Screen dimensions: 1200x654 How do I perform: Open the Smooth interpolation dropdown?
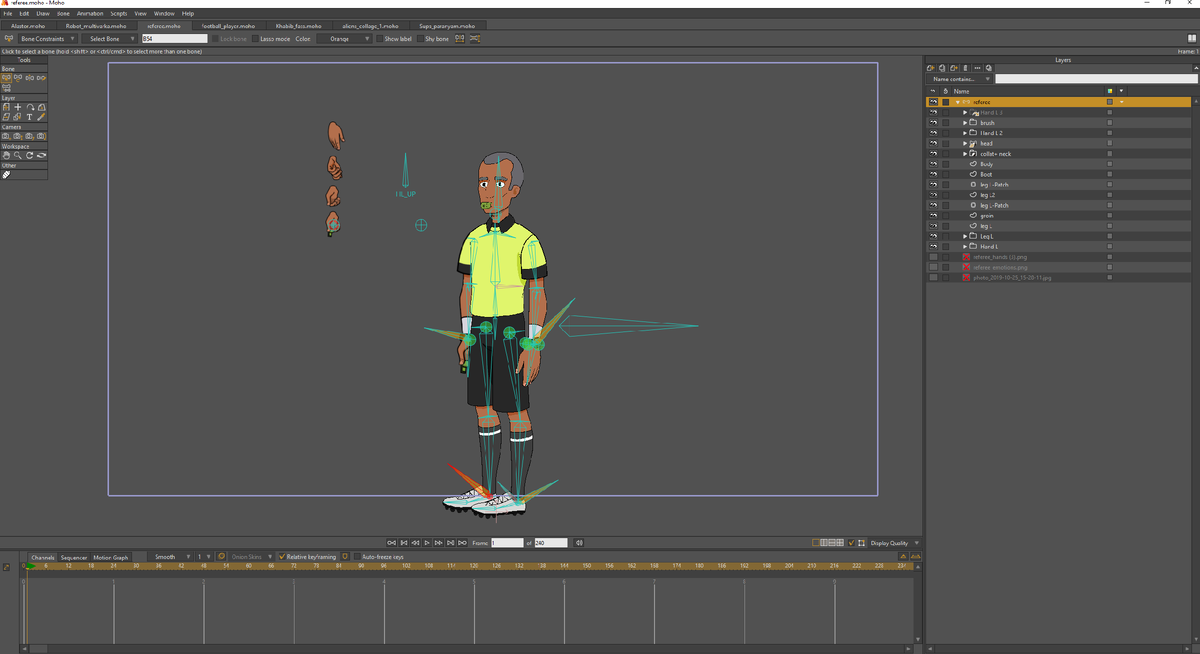(x=170, y=557)
